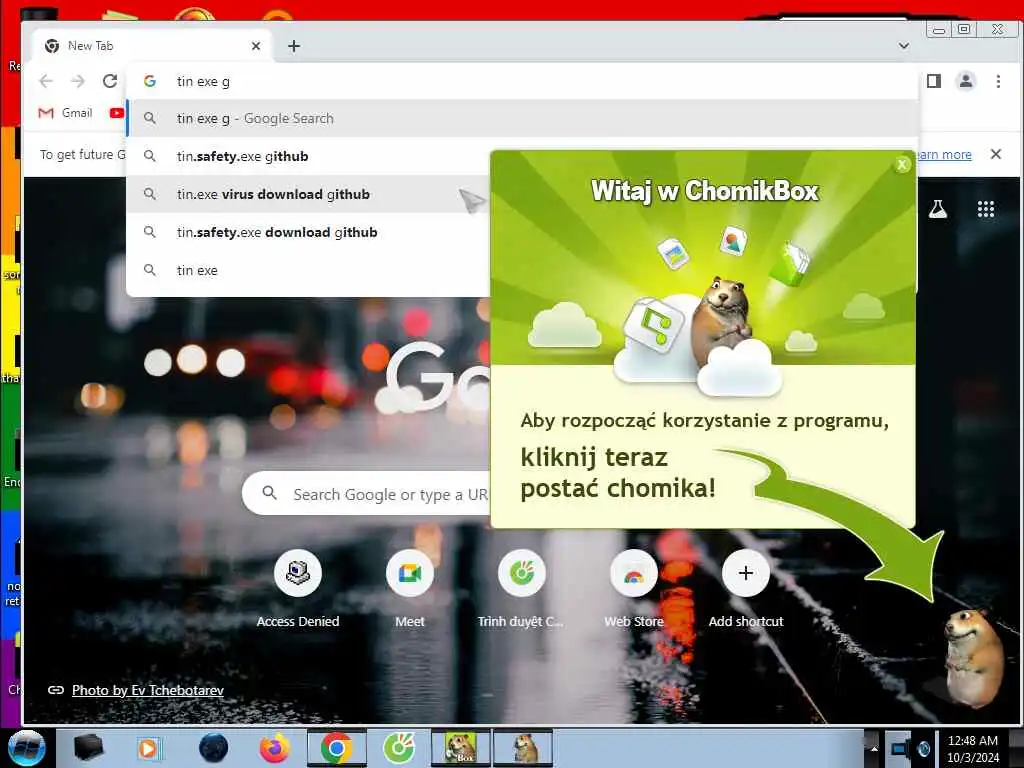The width and height of the screenshot is (1024, 768).
Task: Click the Add shortcut button
Action: (x=746, y=588)
